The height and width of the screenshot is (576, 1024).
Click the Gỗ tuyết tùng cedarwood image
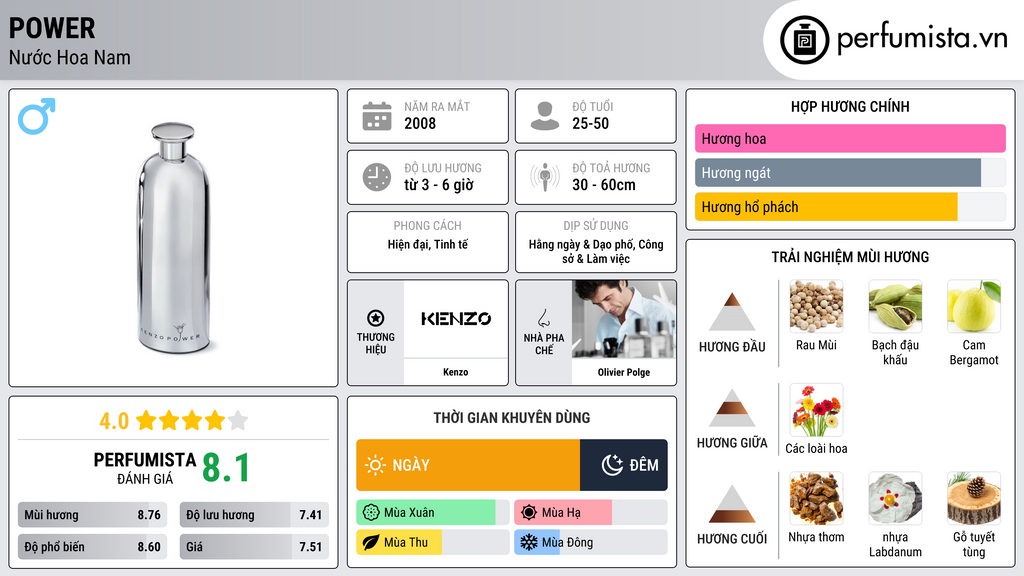click(974, 498)
